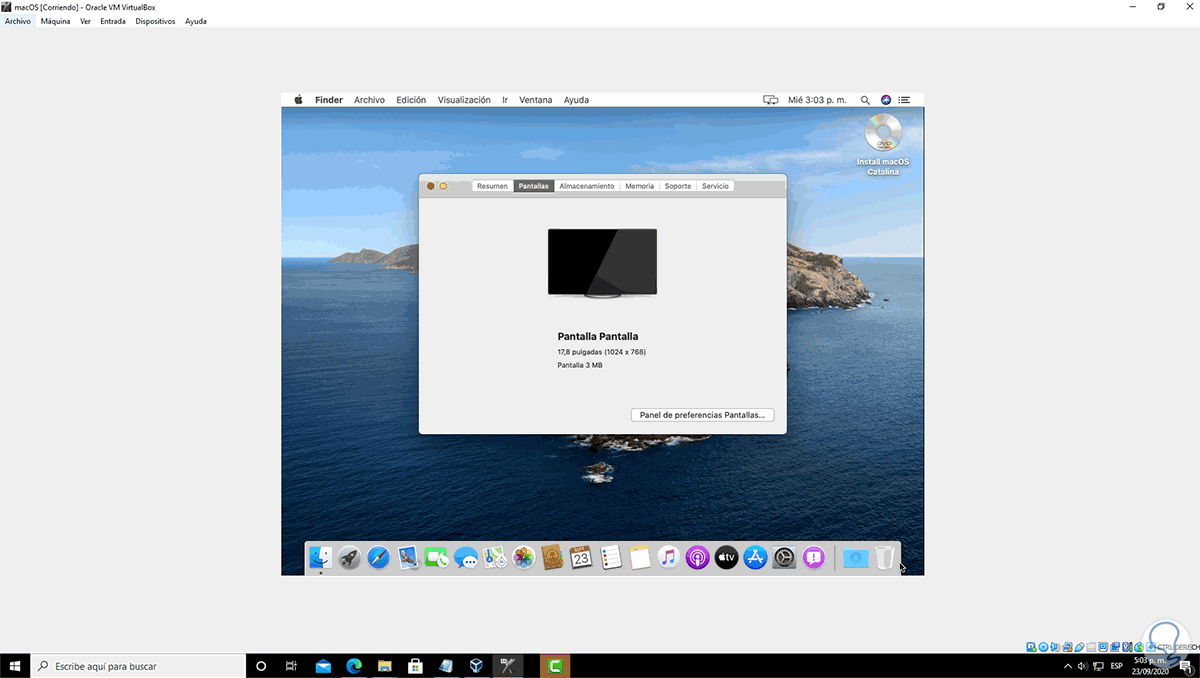This screenshot has width=1200, height=678.
Task: Open VirtualBox Ver menu
Action: (x=85, y=21)
